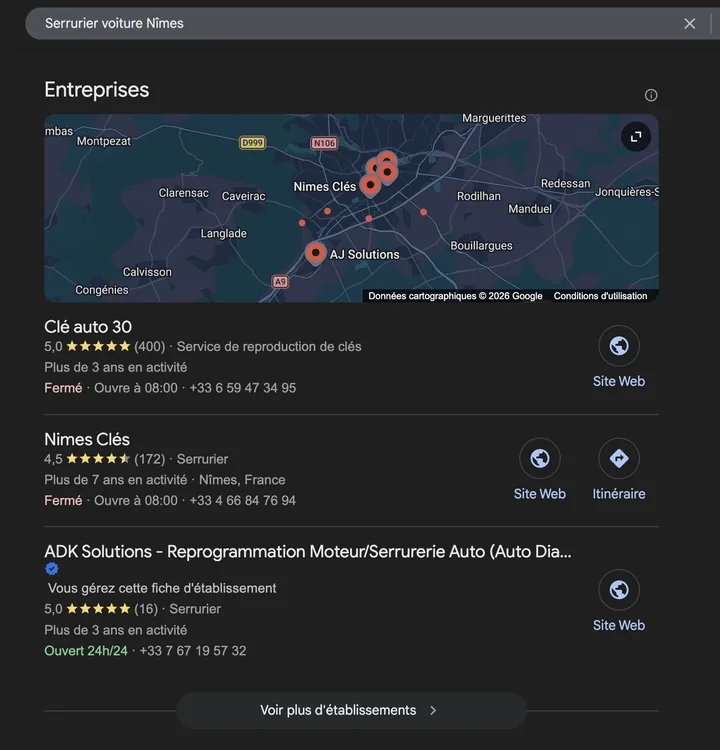Image resolution: width=720 pixels, height=750 pixels.
Task: Click the (172) reviews count for Nimes Clés
Action: (150, 459)
